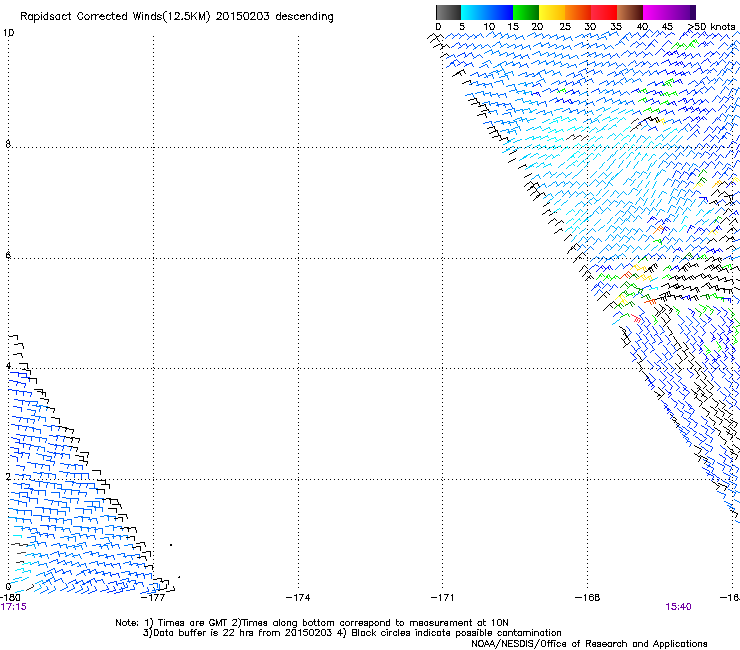The height and width of the screenshot is (650, 740).
Task: Click the '17:15' time label
Action: tap(14, 607)
